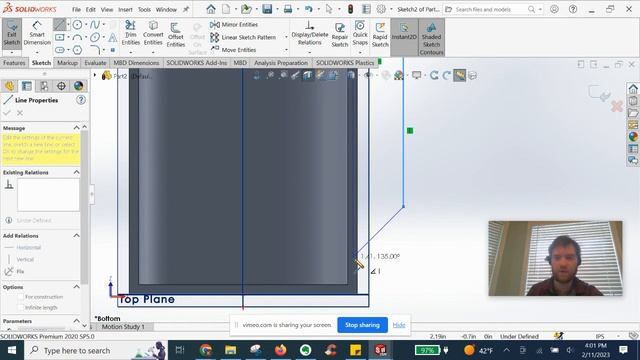Open the DimXpertManager tab
This screenshot has width=640, height=360.
tap(61, 86)
